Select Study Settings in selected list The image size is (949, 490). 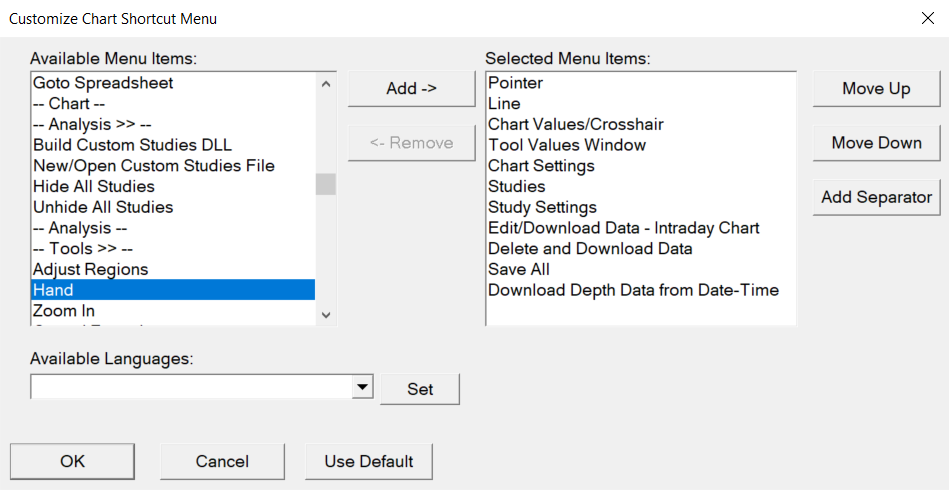coord(542,207)
